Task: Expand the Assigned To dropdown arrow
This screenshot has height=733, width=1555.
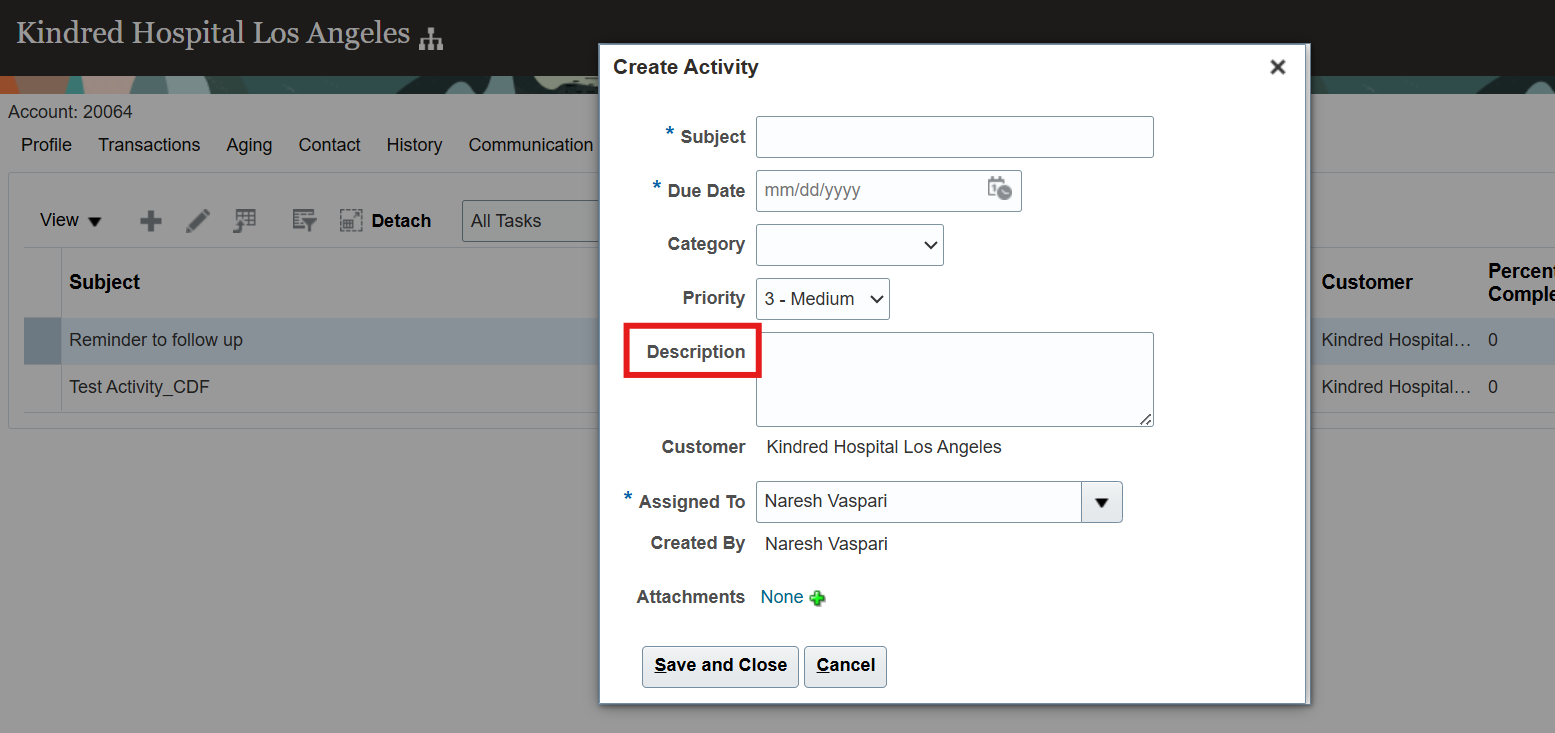Action: (1102, 502)
